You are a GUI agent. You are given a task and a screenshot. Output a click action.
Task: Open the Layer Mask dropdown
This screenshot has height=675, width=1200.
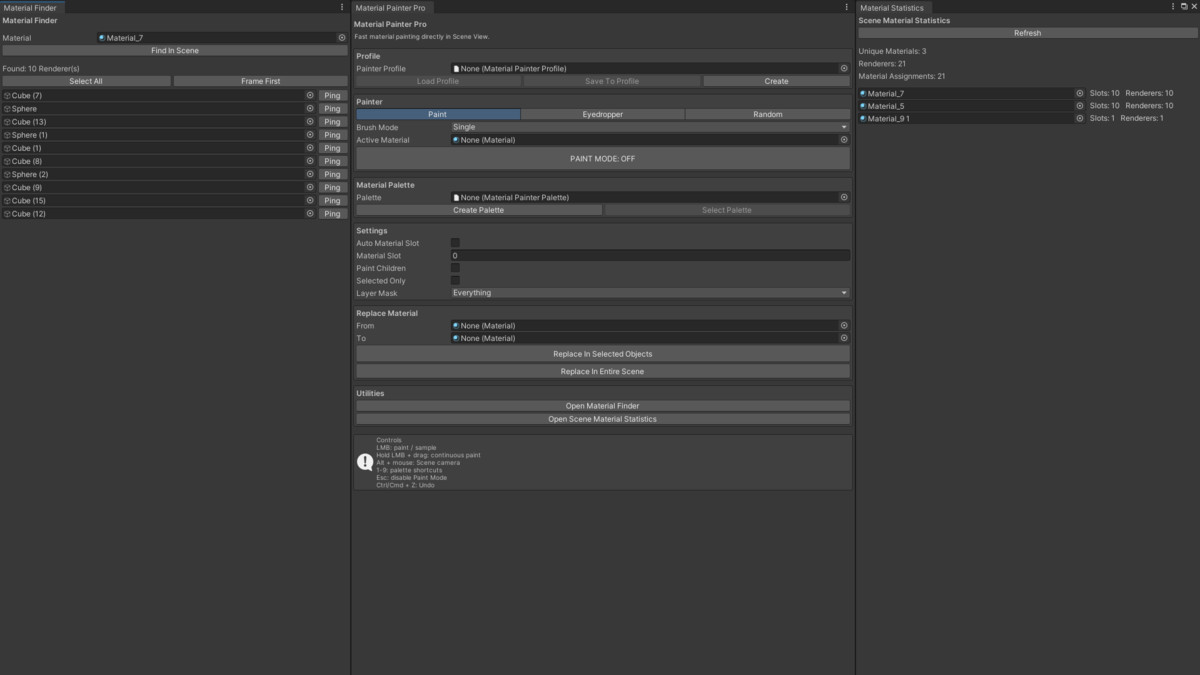[650, 293]
